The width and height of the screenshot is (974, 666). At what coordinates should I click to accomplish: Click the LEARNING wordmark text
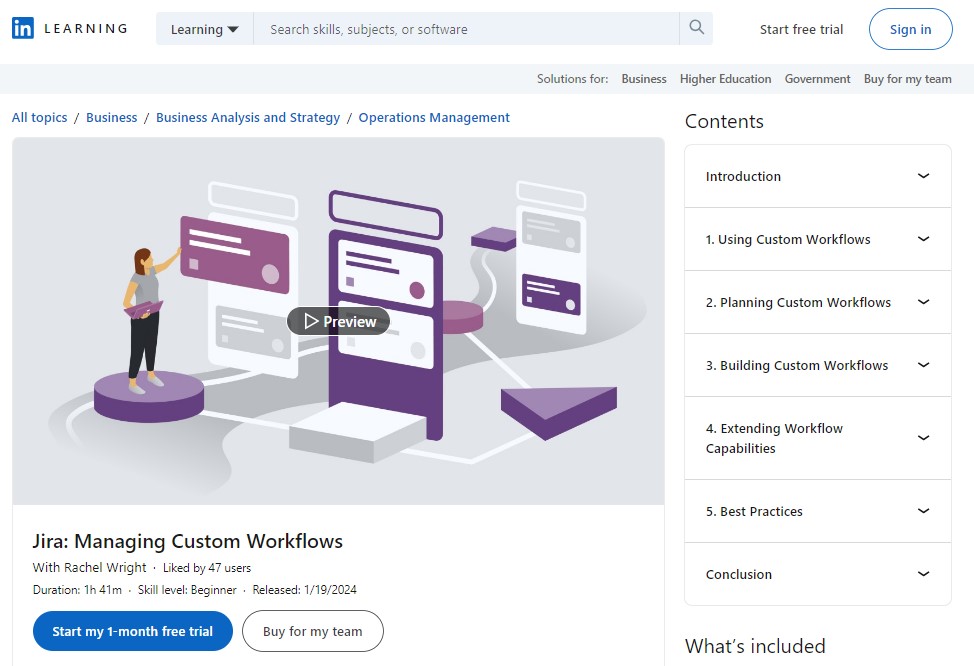point(86,29)
